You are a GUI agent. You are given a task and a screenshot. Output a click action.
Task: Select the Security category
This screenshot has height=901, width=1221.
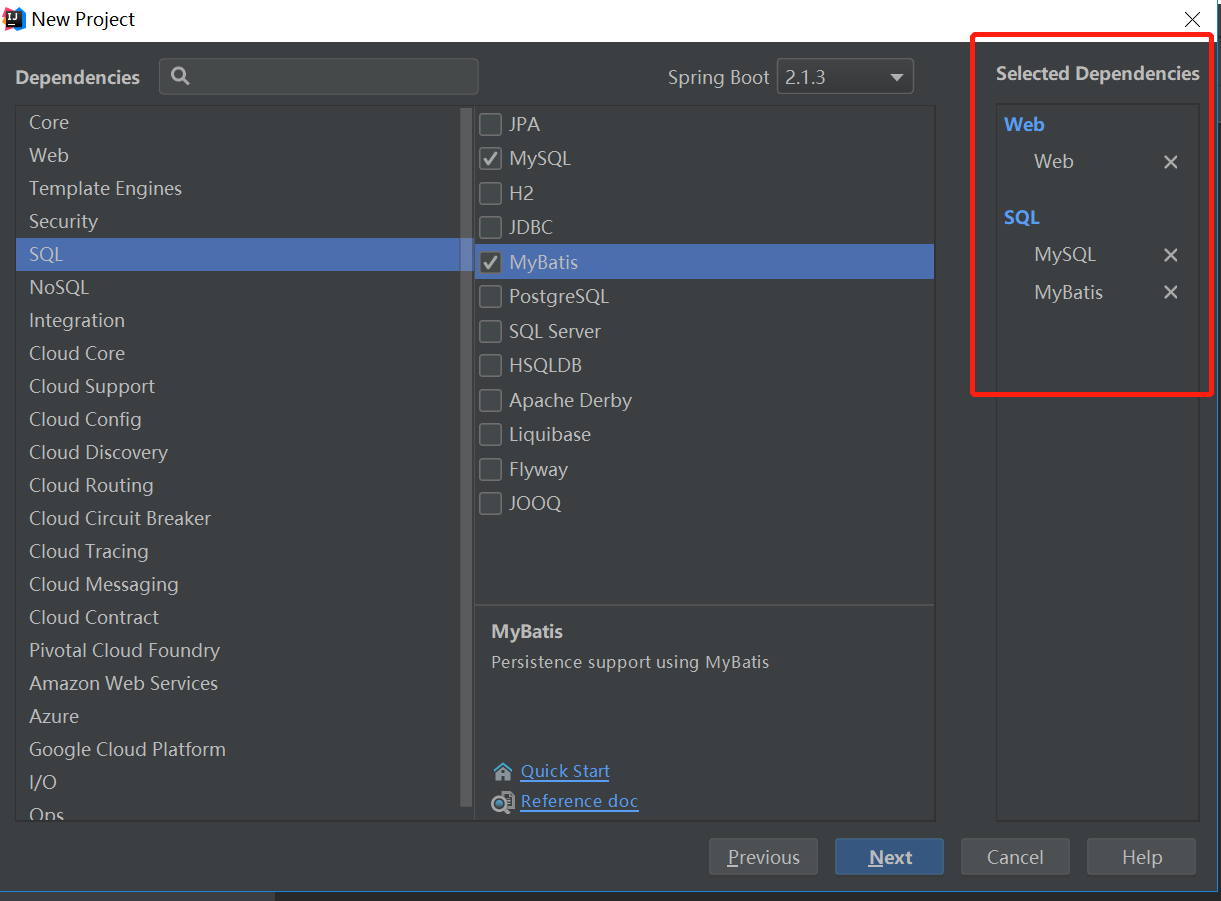[237, 221]
